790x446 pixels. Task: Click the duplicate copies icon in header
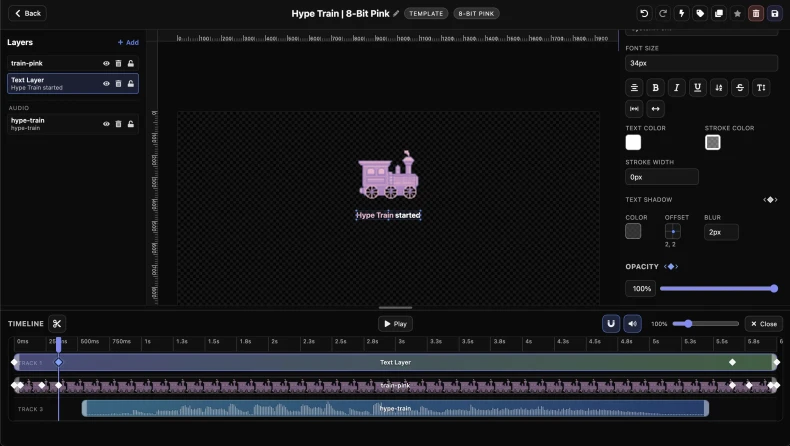718,14
